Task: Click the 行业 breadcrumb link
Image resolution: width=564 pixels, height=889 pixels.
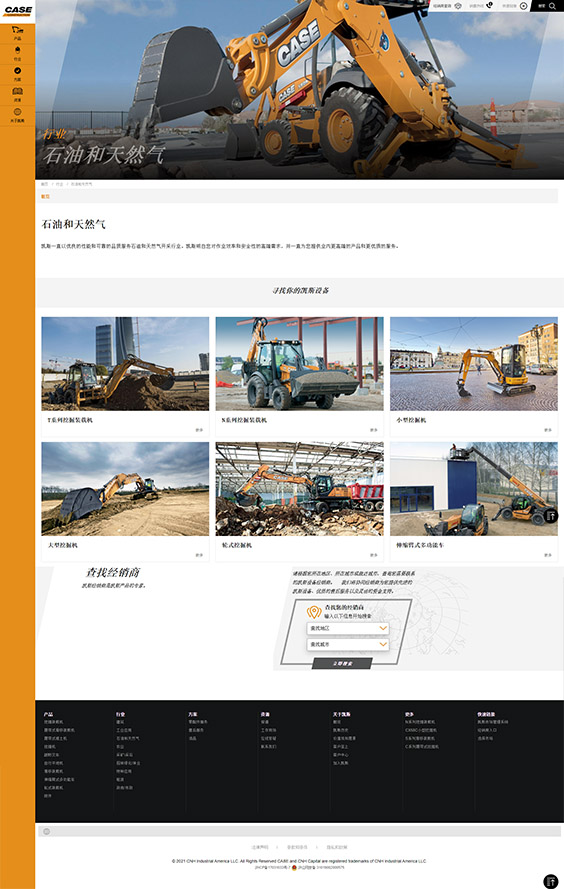Action: [x=59, y=184]
